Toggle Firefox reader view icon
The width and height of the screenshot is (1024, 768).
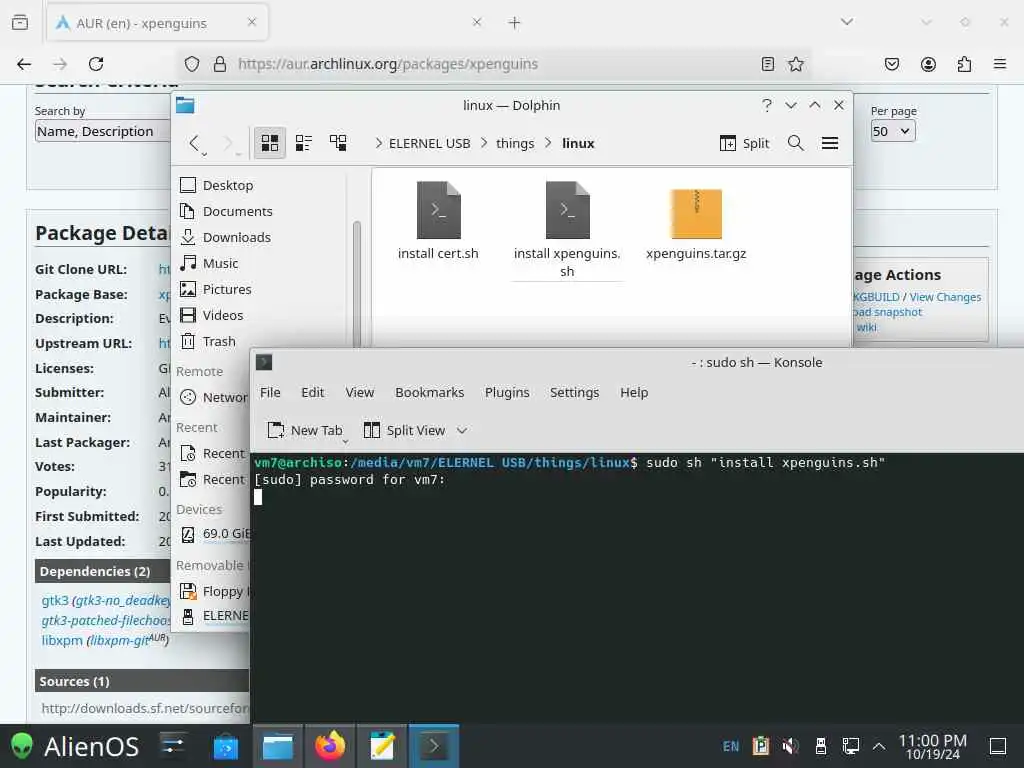coord(768,64)
